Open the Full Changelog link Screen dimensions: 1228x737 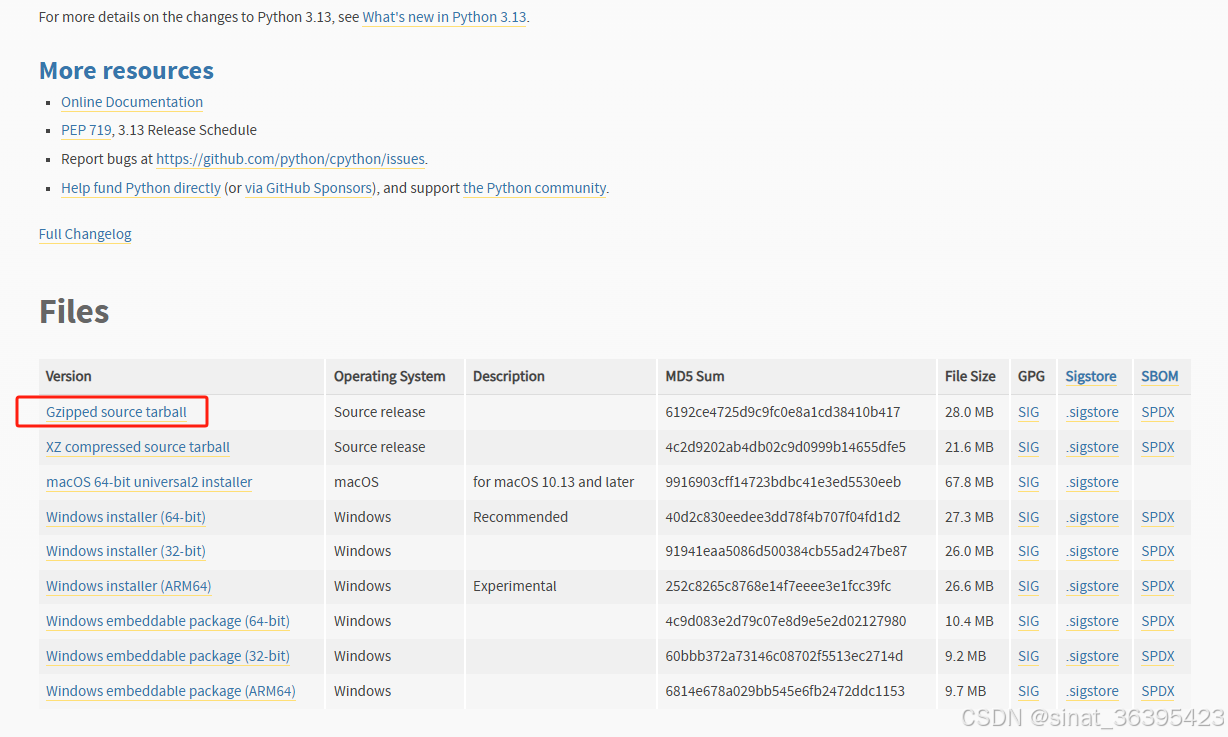click(x=85, y=234)
